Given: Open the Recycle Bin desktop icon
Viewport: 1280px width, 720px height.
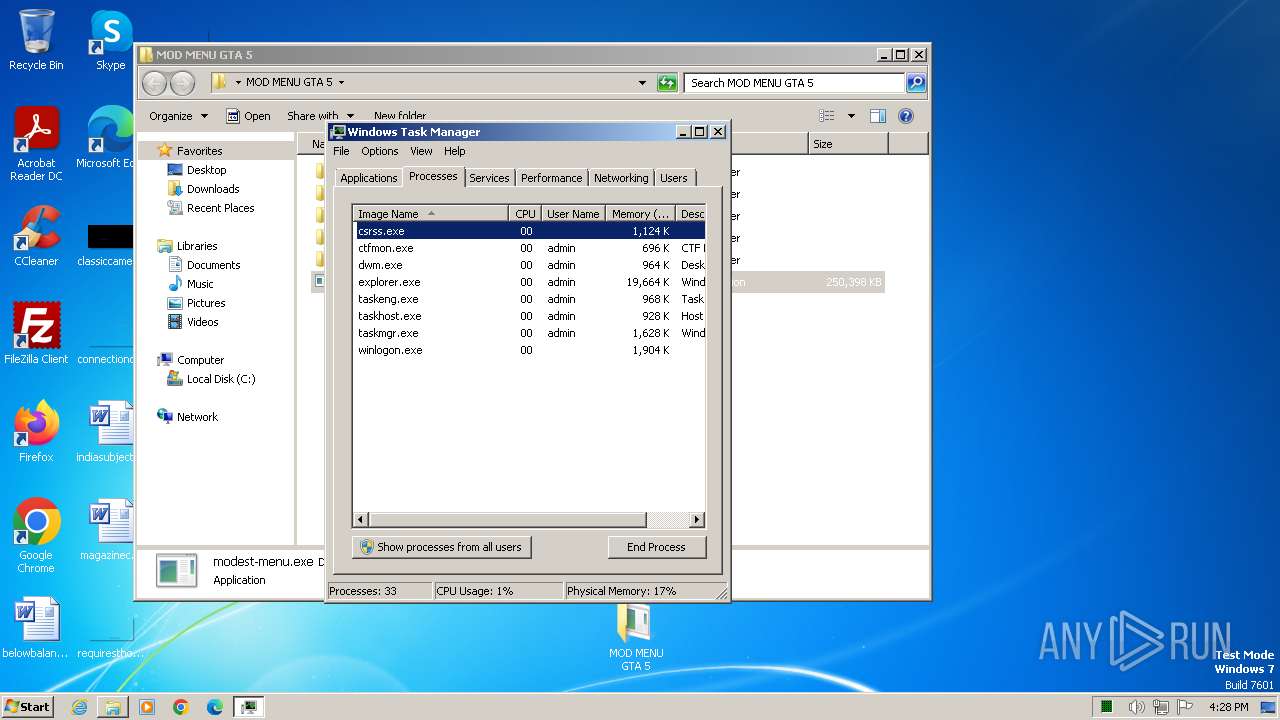Looking at the screenshot, I should pos(36,40).
